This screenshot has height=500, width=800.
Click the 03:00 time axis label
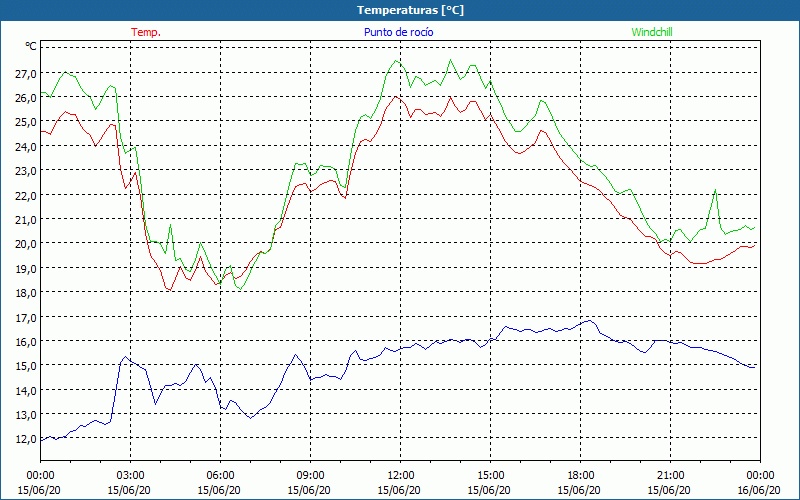point(130,476)
